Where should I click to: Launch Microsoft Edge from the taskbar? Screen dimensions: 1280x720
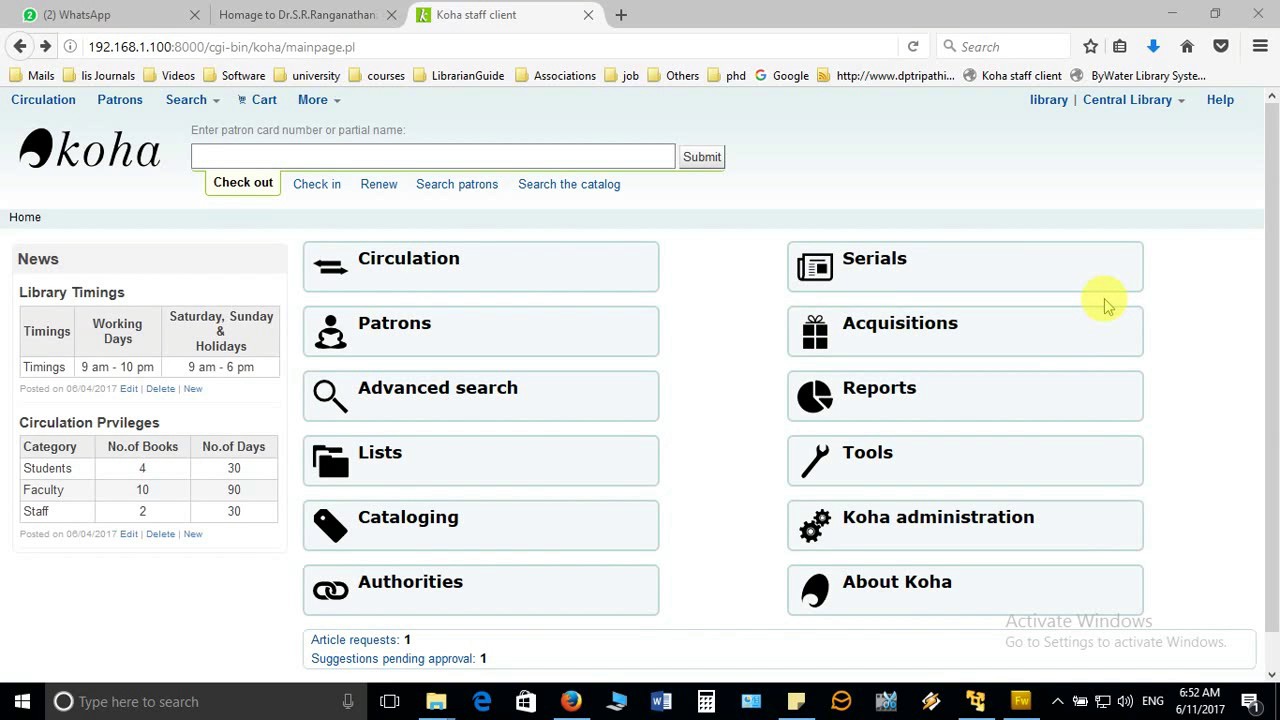tap(481, 701)
